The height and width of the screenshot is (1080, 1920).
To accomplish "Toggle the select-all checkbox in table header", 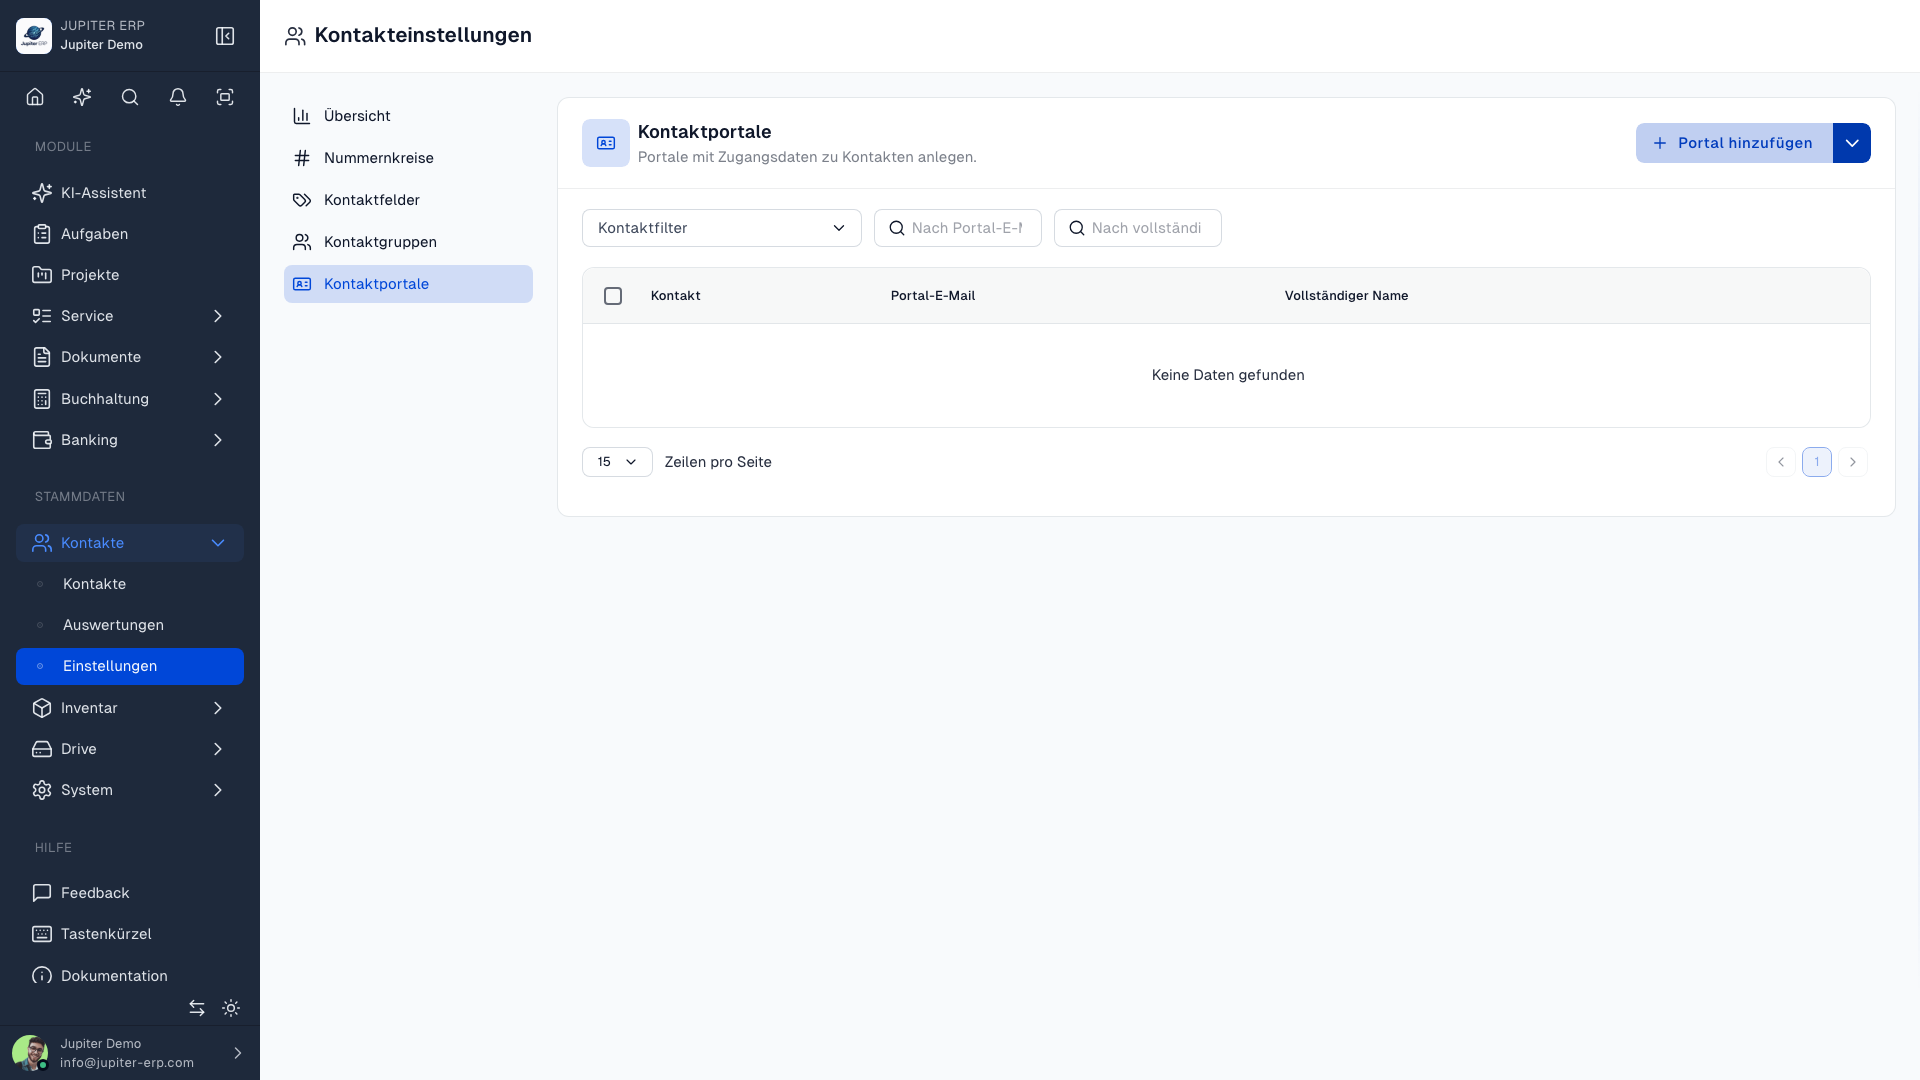I will pos(613,296).
